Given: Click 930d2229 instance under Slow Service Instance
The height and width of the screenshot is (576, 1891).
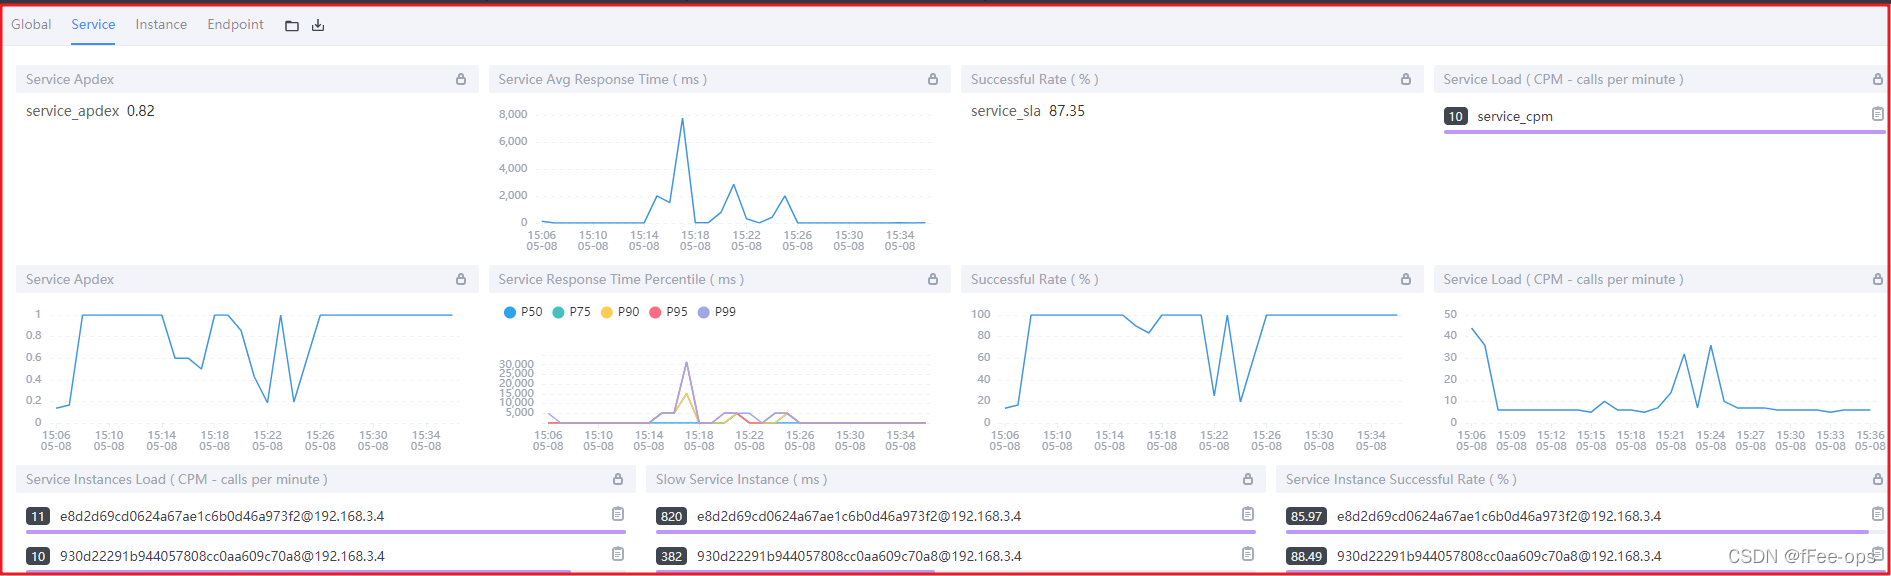Looking at the screenshot, I should (859, 556).
